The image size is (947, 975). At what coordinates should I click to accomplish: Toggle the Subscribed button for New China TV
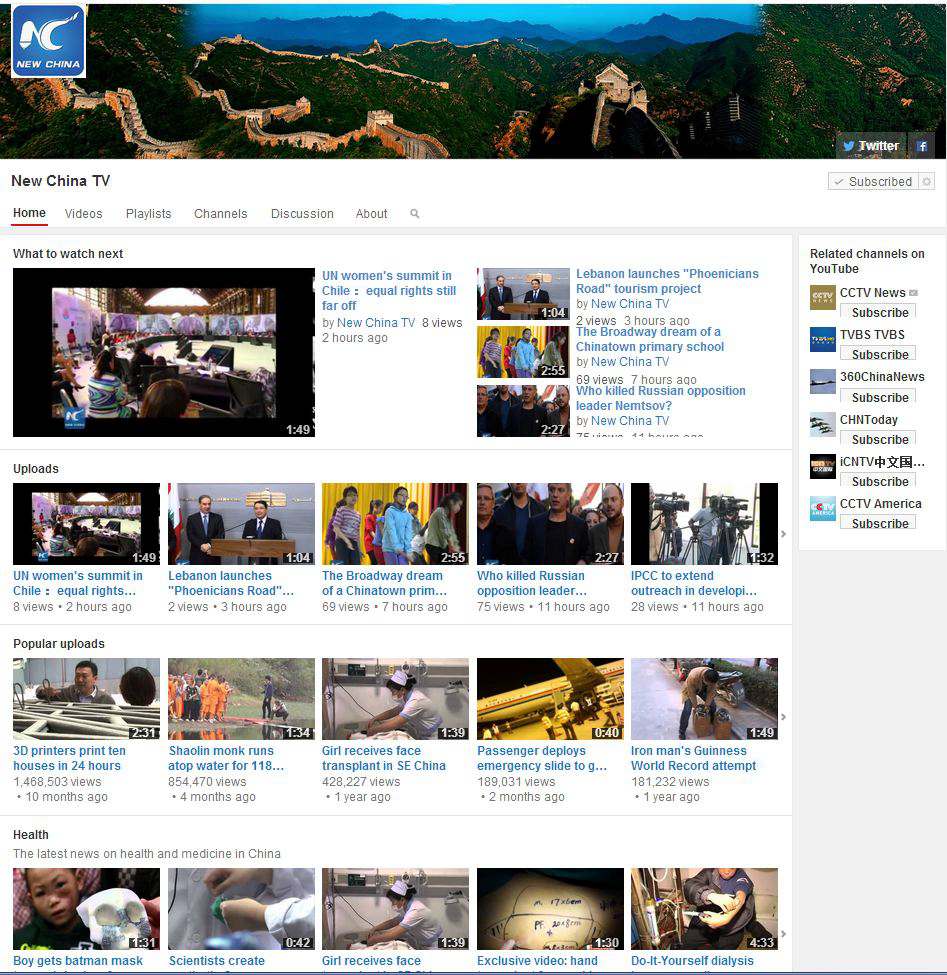[872, 182]
